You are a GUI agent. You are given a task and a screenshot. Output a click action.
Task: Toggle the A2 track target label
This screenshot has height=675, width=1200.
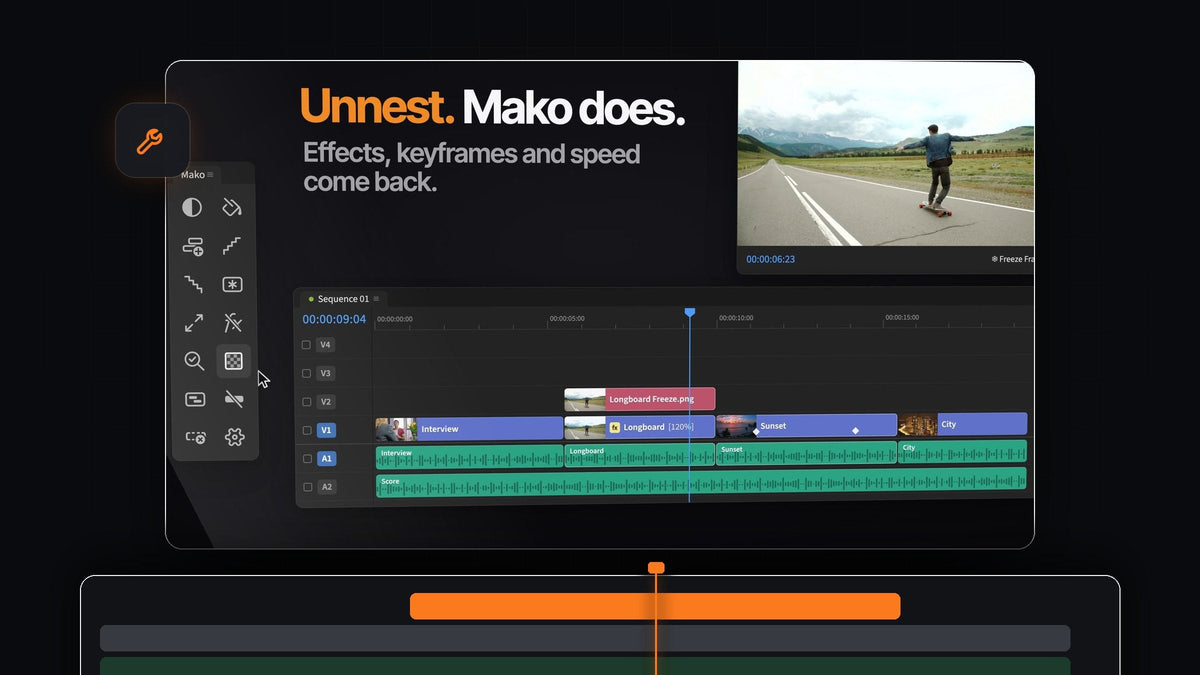point(327,487)
